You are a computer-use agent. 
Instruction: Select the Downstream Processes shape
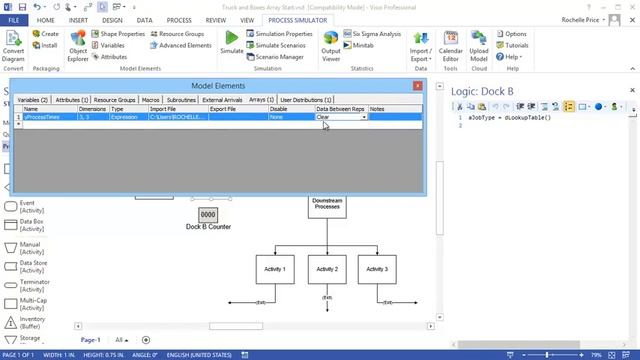click(327, 207)
